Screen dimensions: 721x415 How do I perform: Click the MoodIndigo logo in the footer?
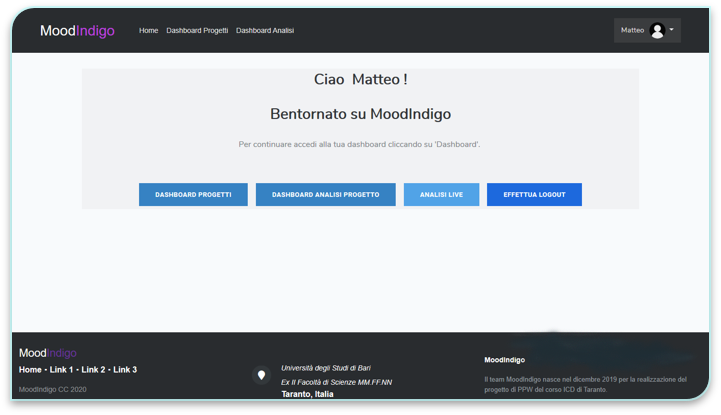pos(48,353)
